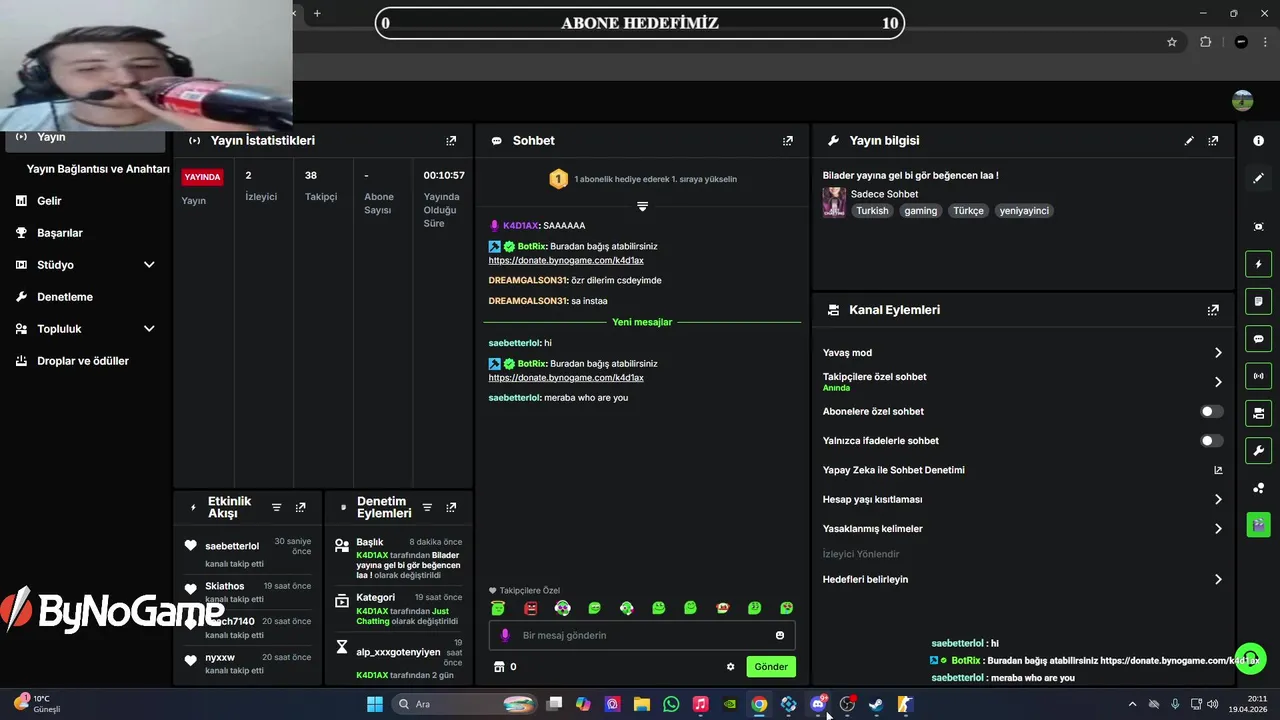Open Hedefleri belirleyin settings
Viewport: 1280px width, 720px height.
(x=1022, y=579)
